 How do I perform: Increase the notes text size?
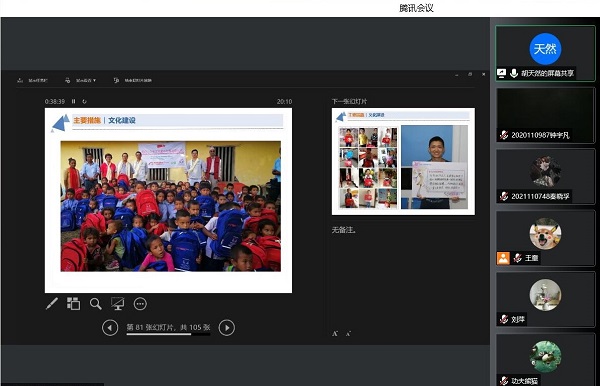click(335, 334)
